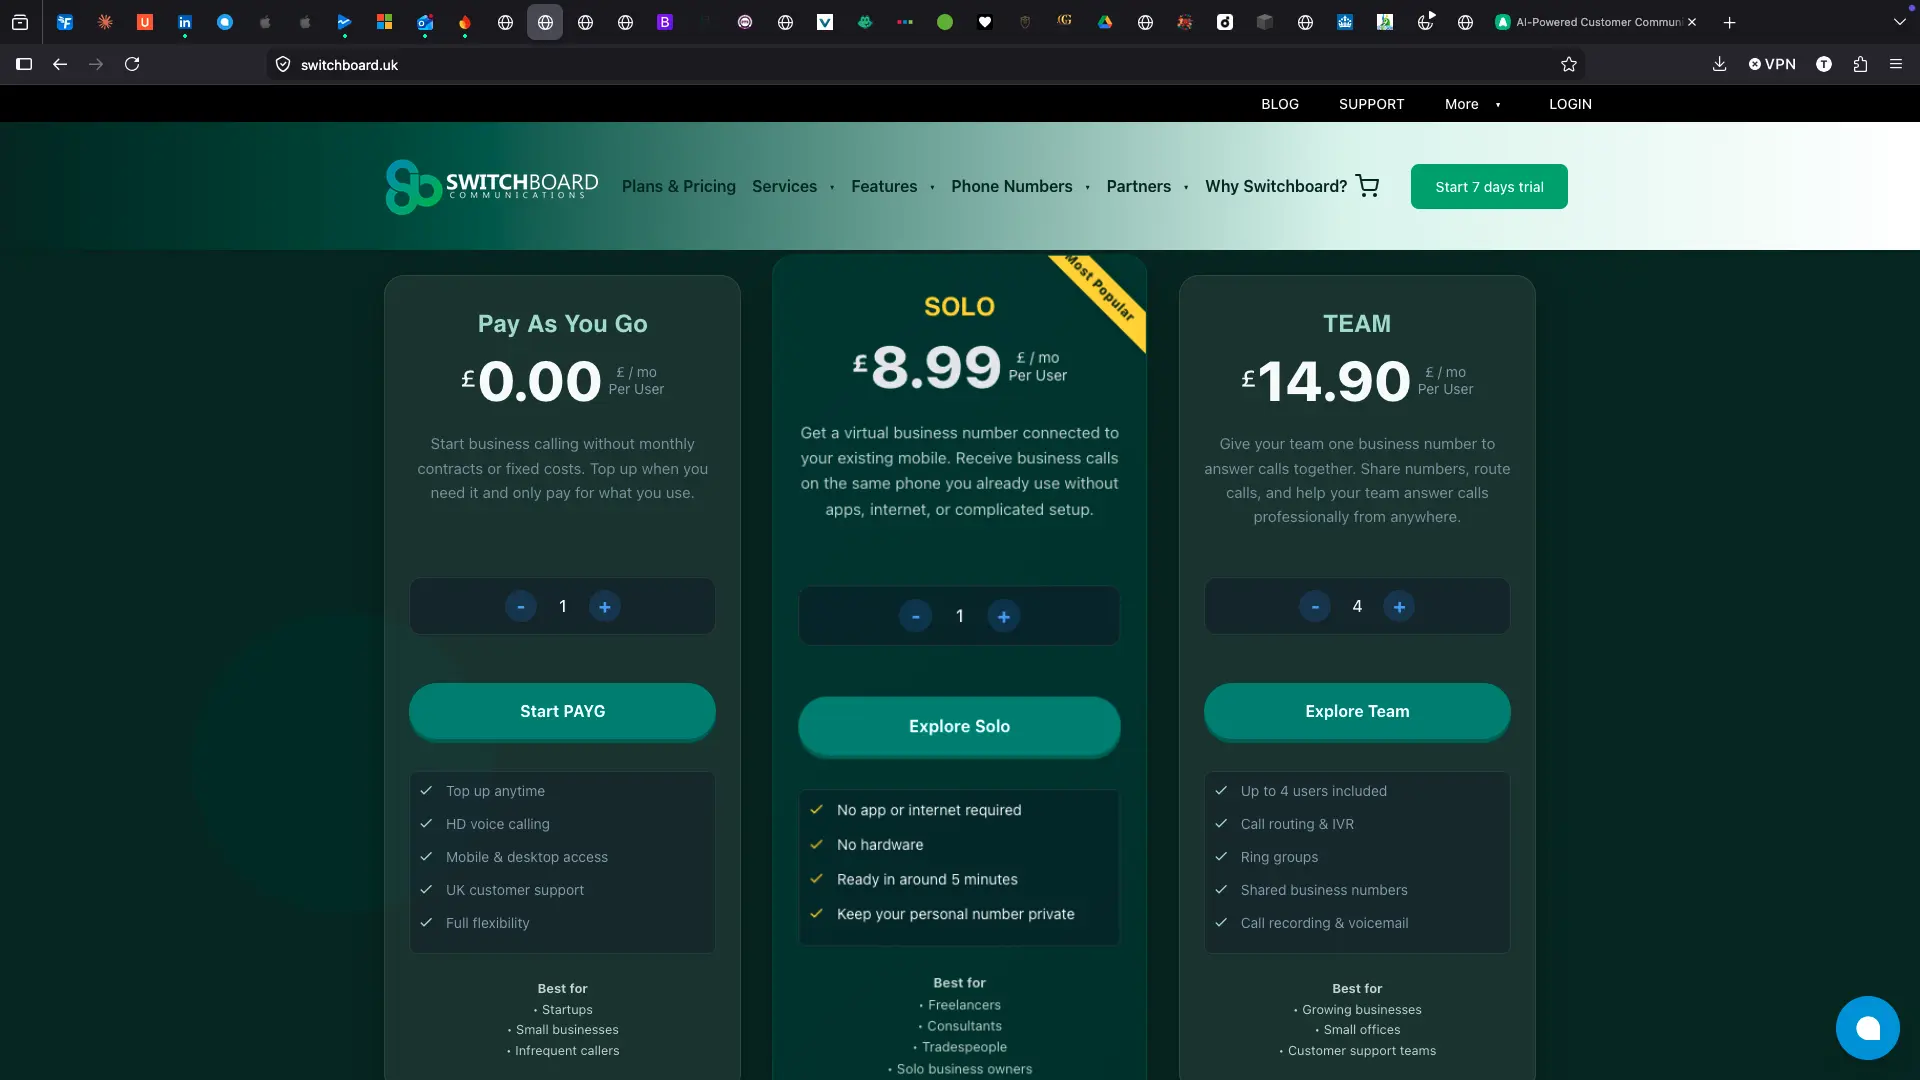The image size is (1920, 1080).
Task: Decrease SOLO plan user count
Action: coord(915,616)
